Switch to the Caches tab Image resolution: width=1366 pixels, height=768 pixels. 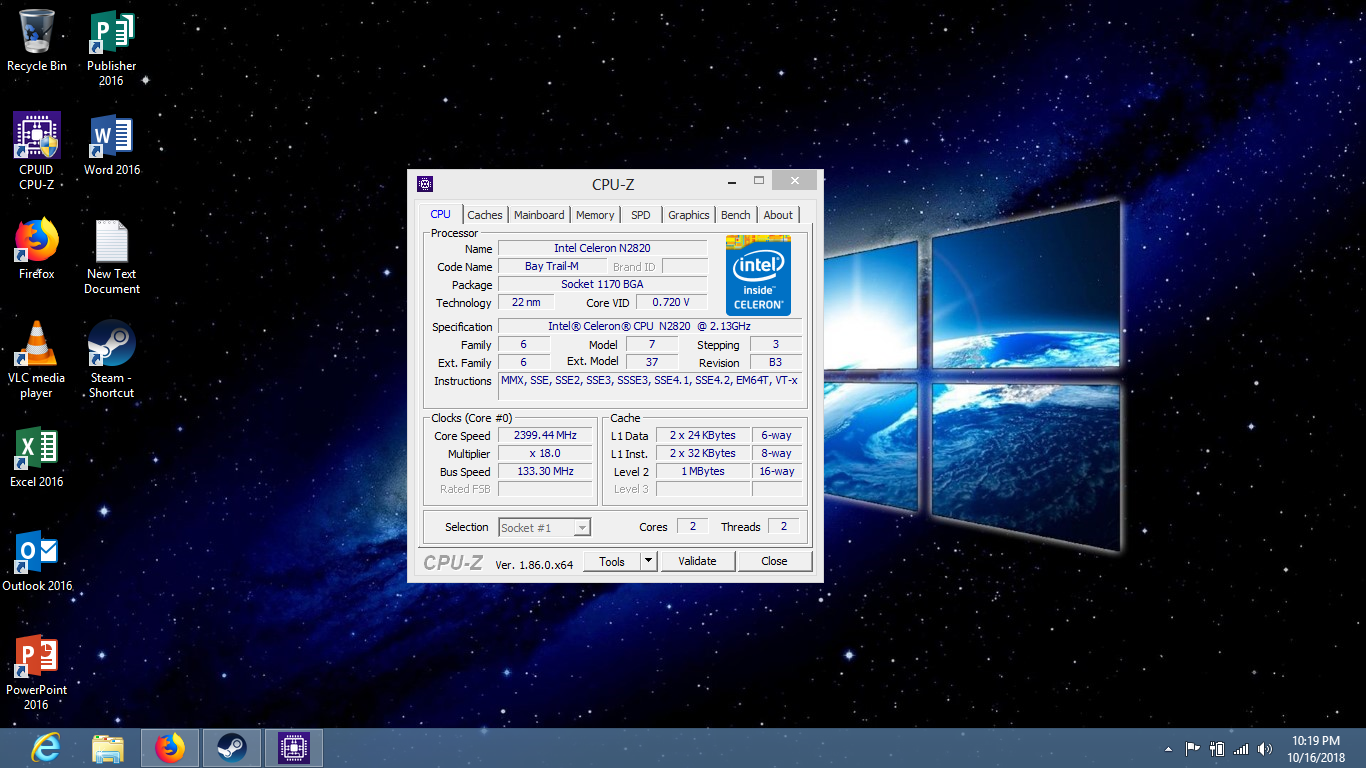[x=485, y=215]
